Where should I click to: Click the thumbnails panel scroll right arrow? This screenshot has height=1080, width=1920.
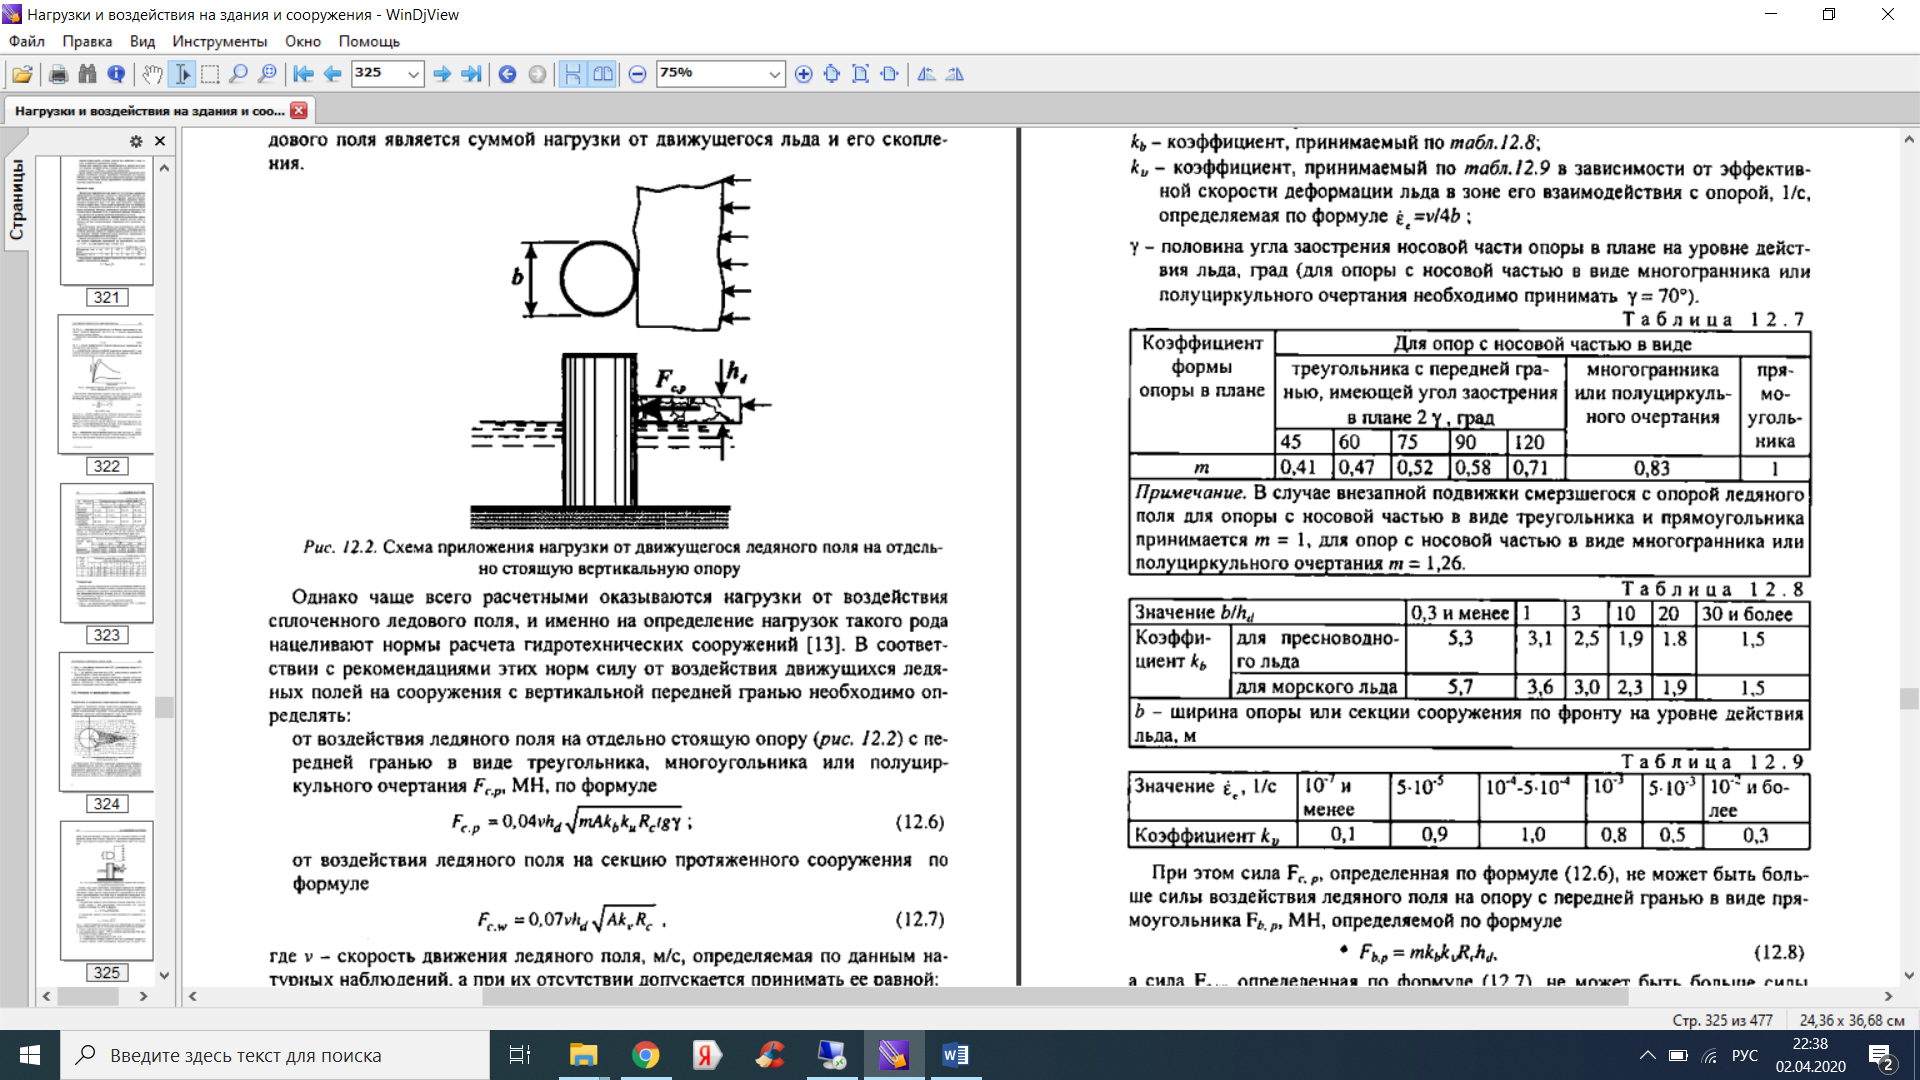143,996
